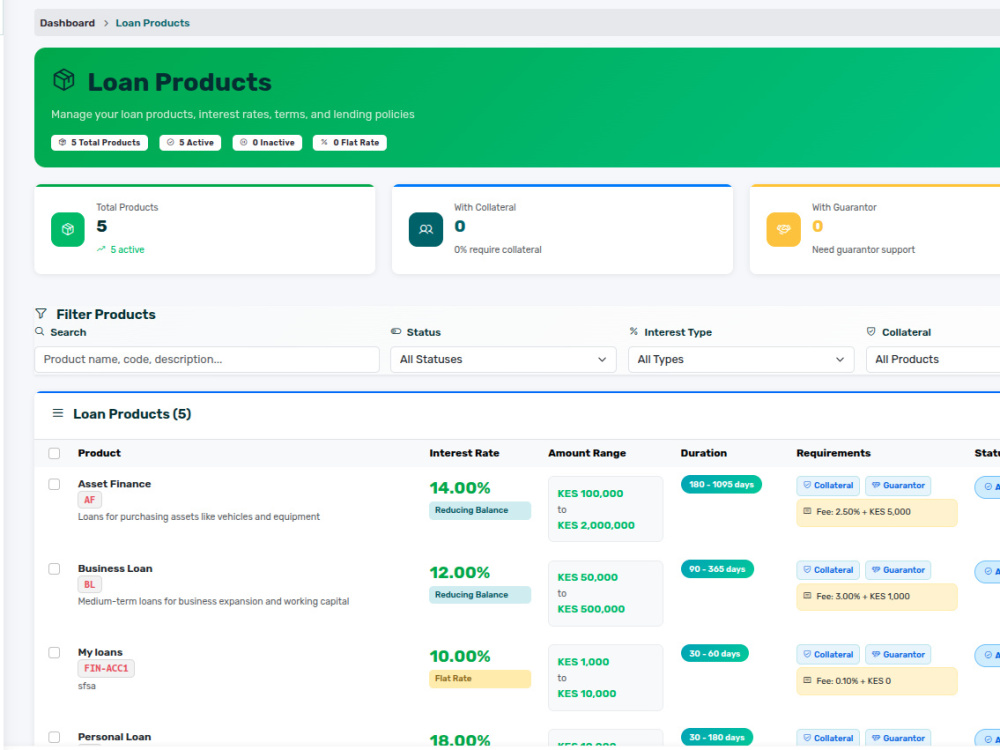Click the Duration column header
Viewport: 1000px width, 750px height.
[703, 453]
